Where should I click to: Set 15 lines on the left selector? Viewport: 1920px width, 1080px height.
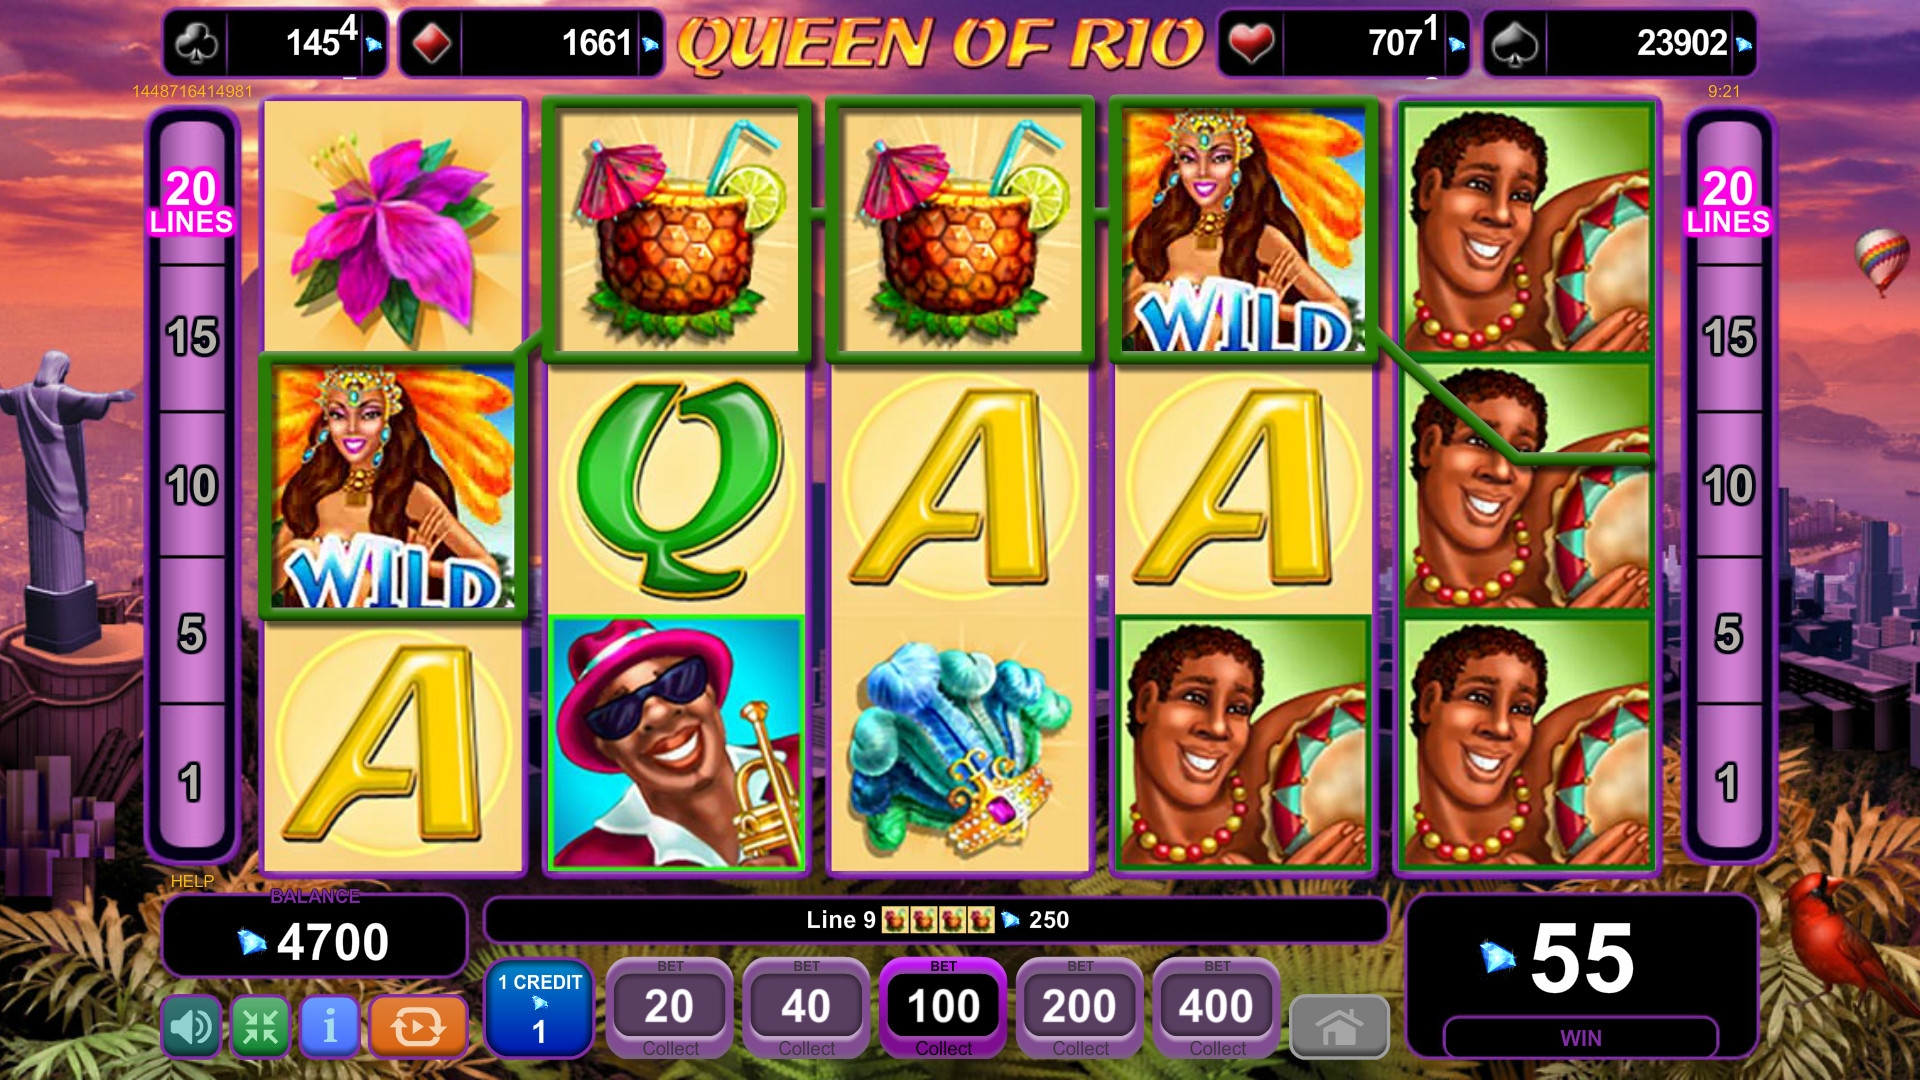[x=192, y=338]
